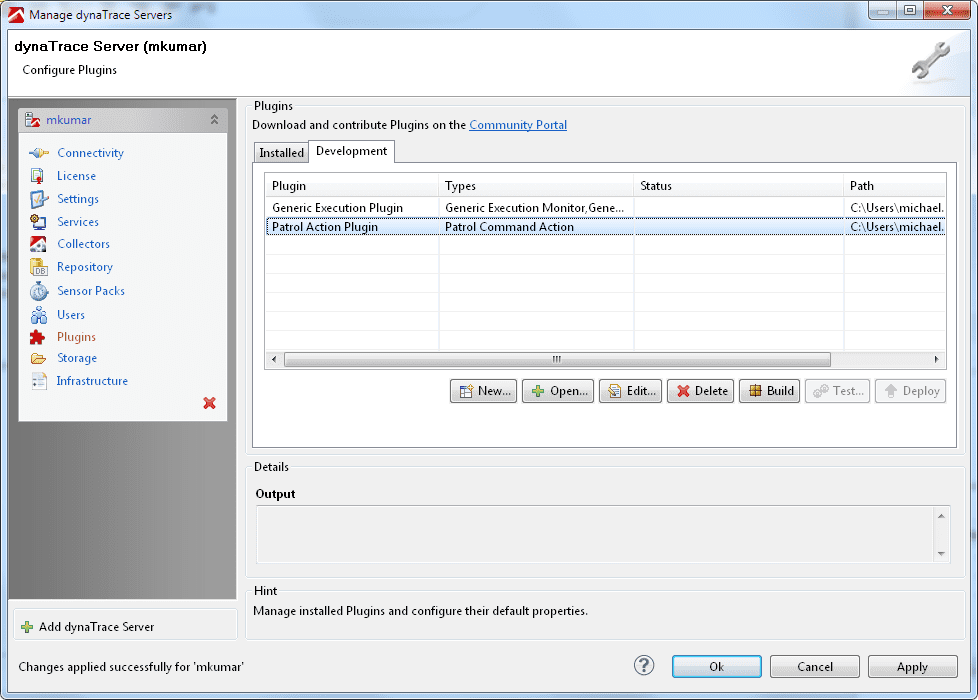Image resolution: width=978 pixels, height=700 pixels.
Task: Open help with question mark icon
Action: click(x=644, y=666)
